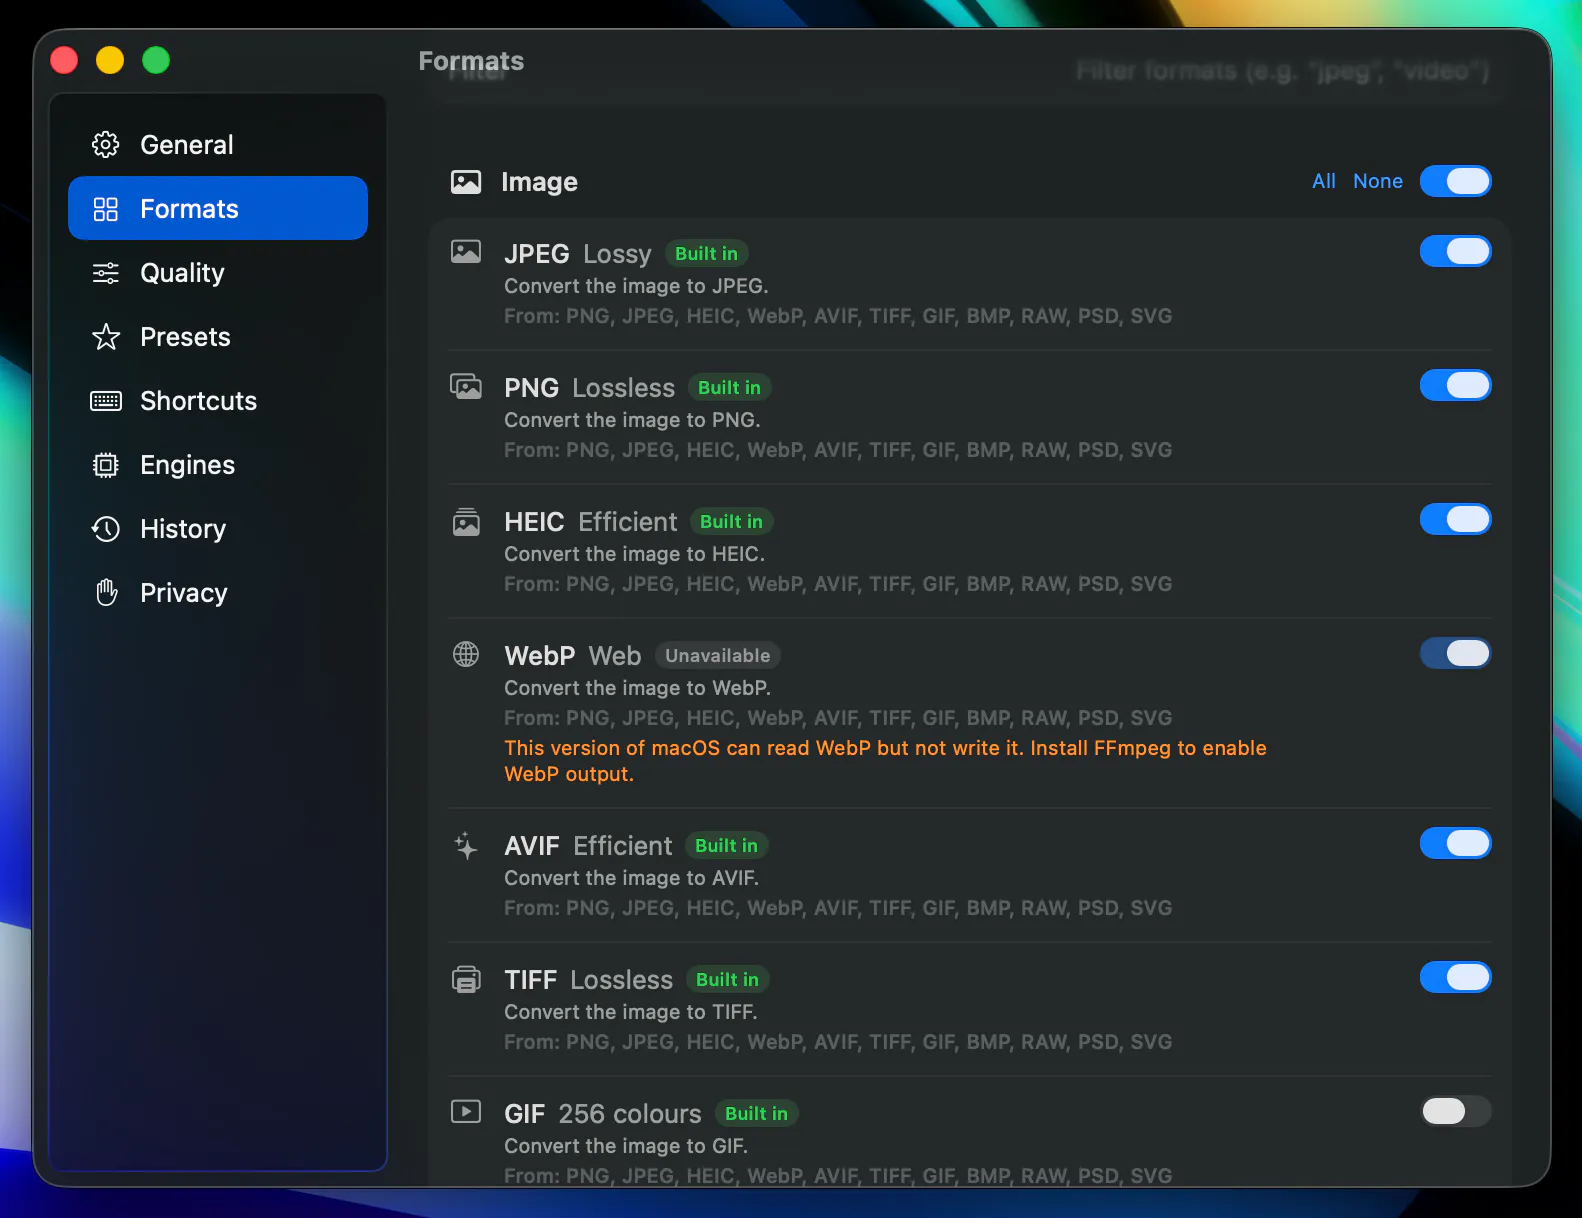Click the yellow minimize window button
The width and height of the screenshot is (1582, 1218).
click(110, 60)
